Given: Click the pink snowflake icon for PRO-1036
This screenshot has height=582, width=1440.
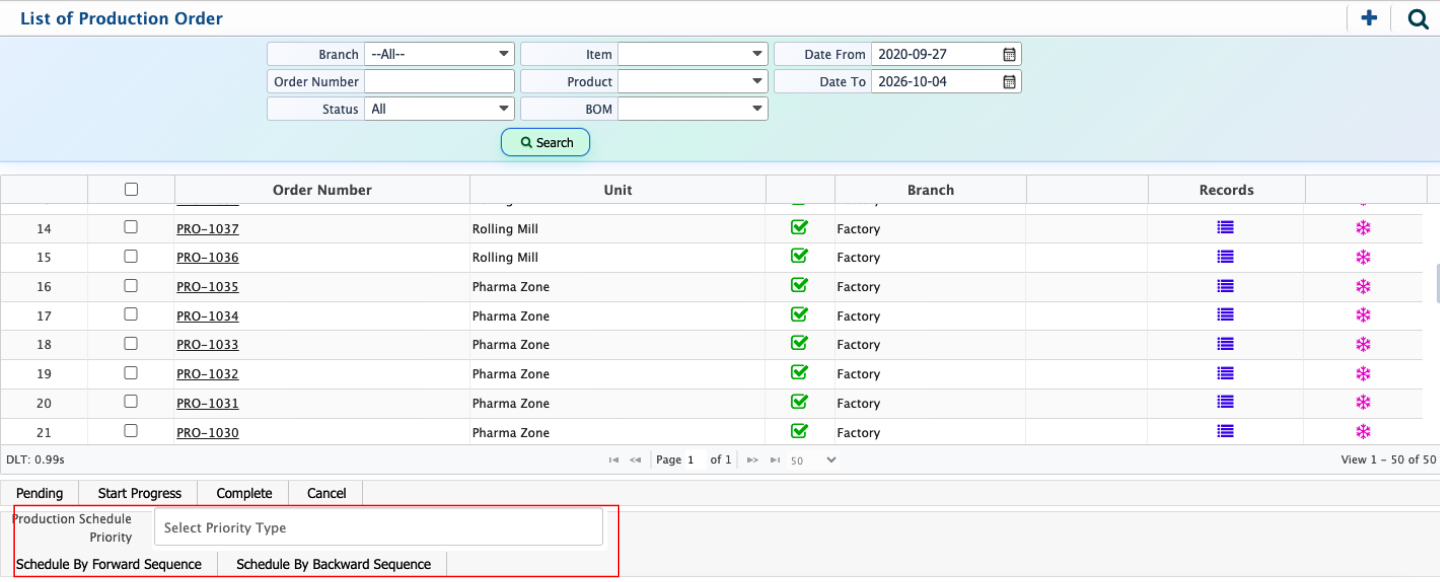Looking at the screenshot, I should pyautogui.click(x=1362, y=257).
